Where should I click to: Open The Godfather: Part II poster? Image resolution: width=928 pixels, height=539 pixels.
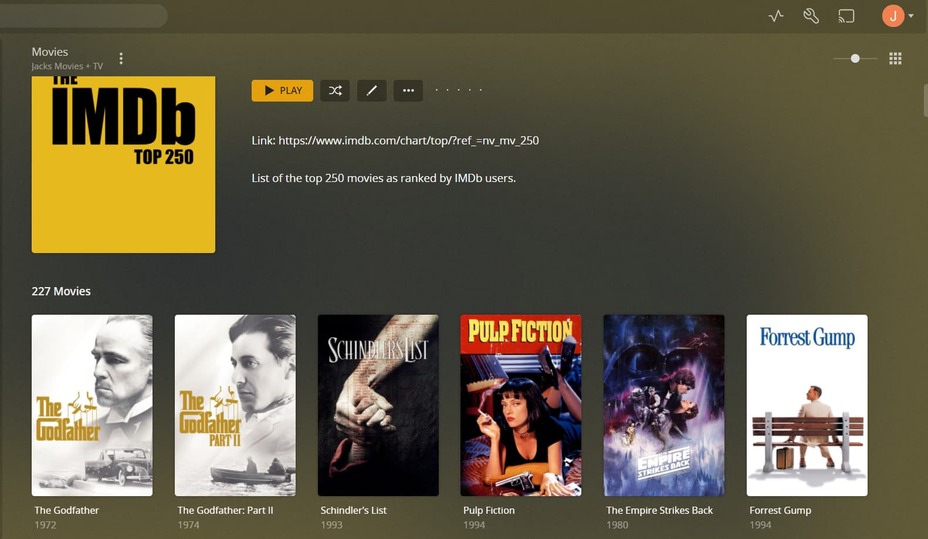click(x=235, y=405)
